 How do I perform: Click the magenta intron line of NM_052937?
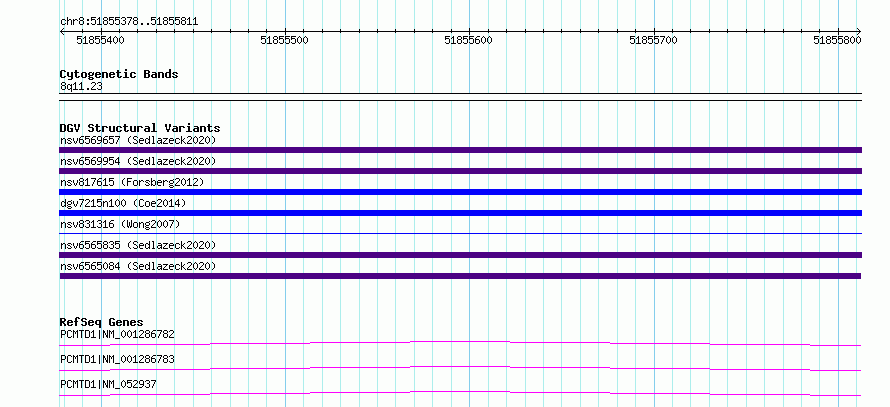point(460,393)
